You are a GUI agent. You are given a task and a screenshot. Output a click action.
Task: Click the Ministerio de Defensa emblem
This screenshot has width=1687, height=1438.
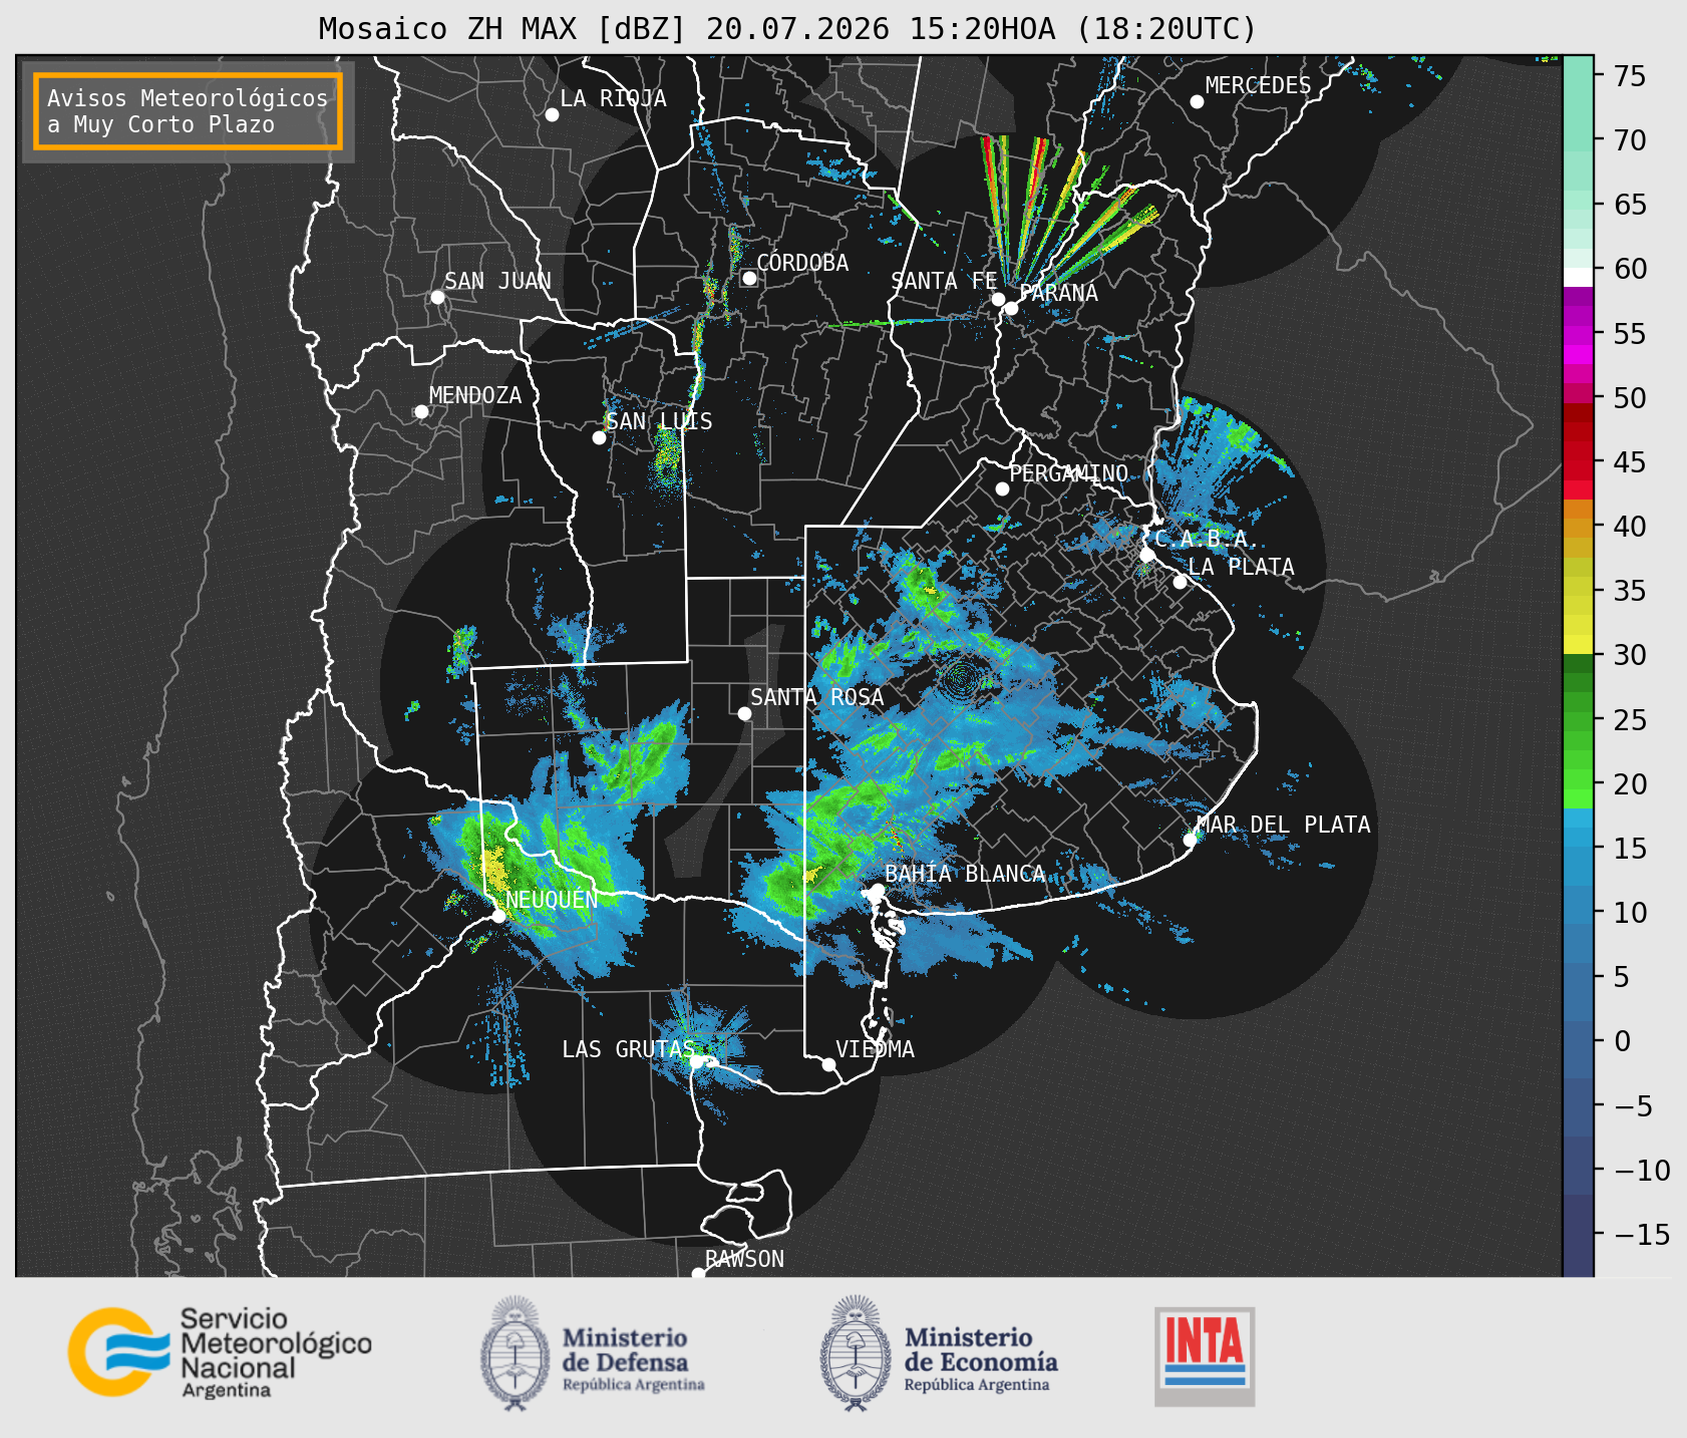[x=515, y=1353]
